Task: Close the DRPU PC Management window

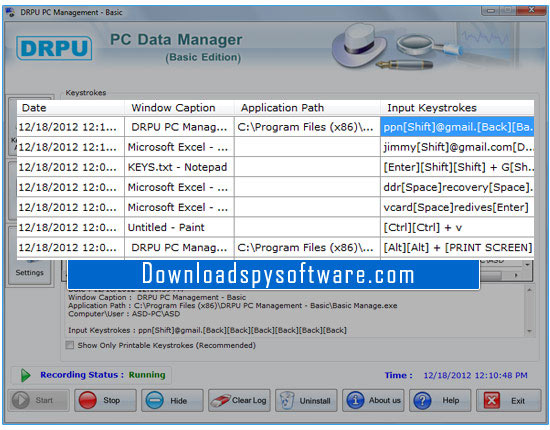Action: coord(531,10)
